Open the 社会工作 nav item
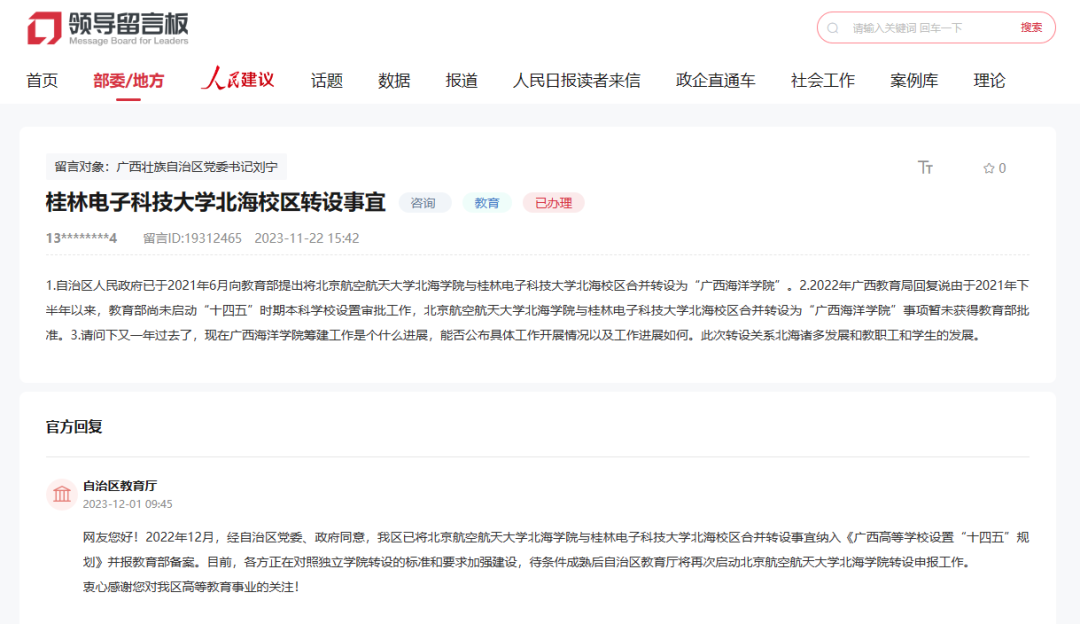The height and width of the screenshot is (624, 1080). click(x=823, y=81)
